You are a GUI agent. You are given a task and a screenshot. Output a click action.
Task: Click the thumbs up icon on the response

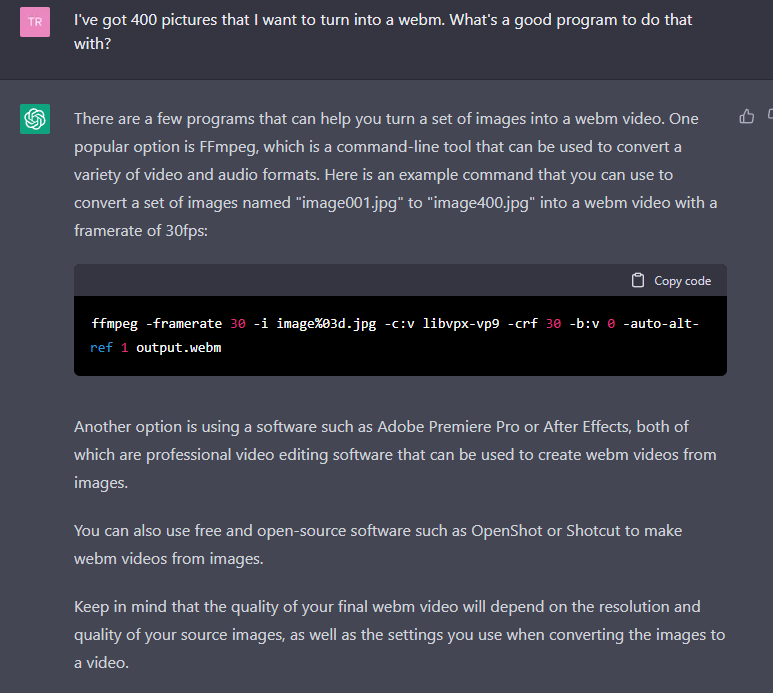point(746,116)
